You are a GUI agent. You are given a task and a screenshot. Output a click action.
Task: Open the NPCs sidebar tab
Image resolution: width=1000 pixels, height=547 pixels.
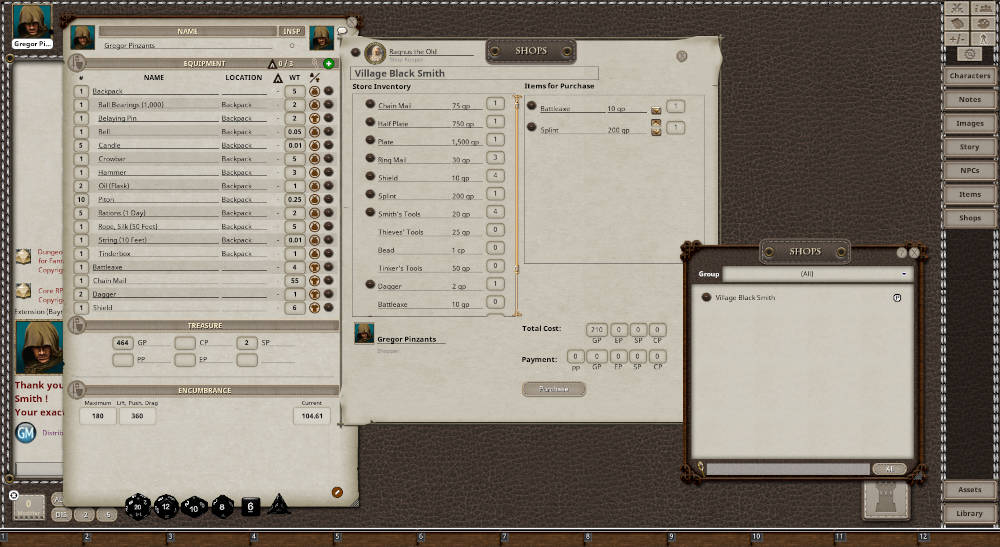(969, 170)
